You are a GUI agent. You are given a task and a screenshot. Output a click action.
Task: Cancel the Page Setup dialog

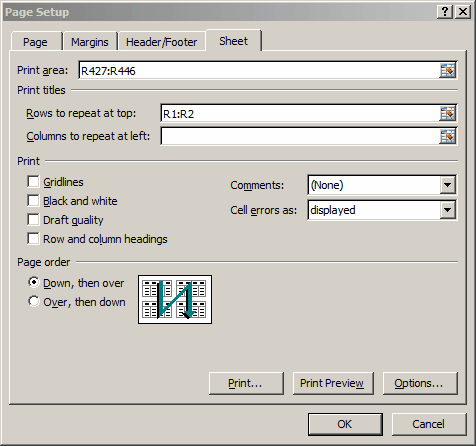(x=429, y=424)
